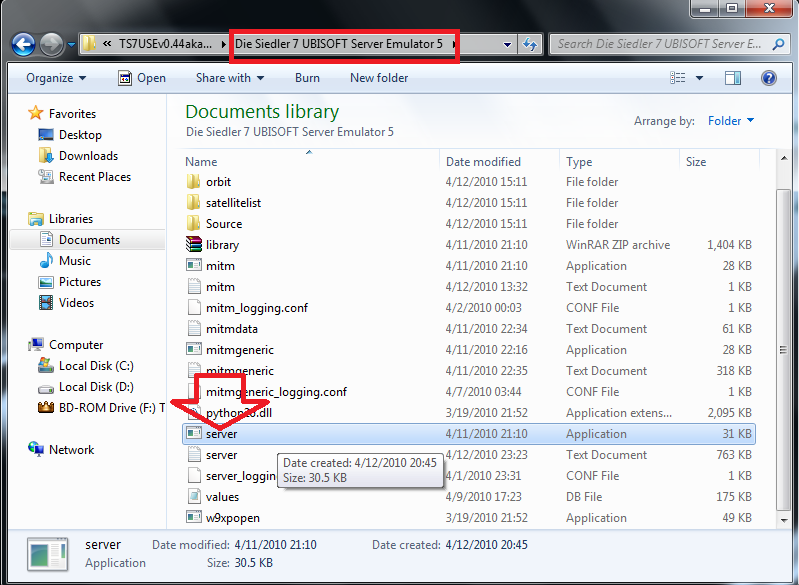
Task: Open the Organize dropdown menu
Action: point(56,78)
